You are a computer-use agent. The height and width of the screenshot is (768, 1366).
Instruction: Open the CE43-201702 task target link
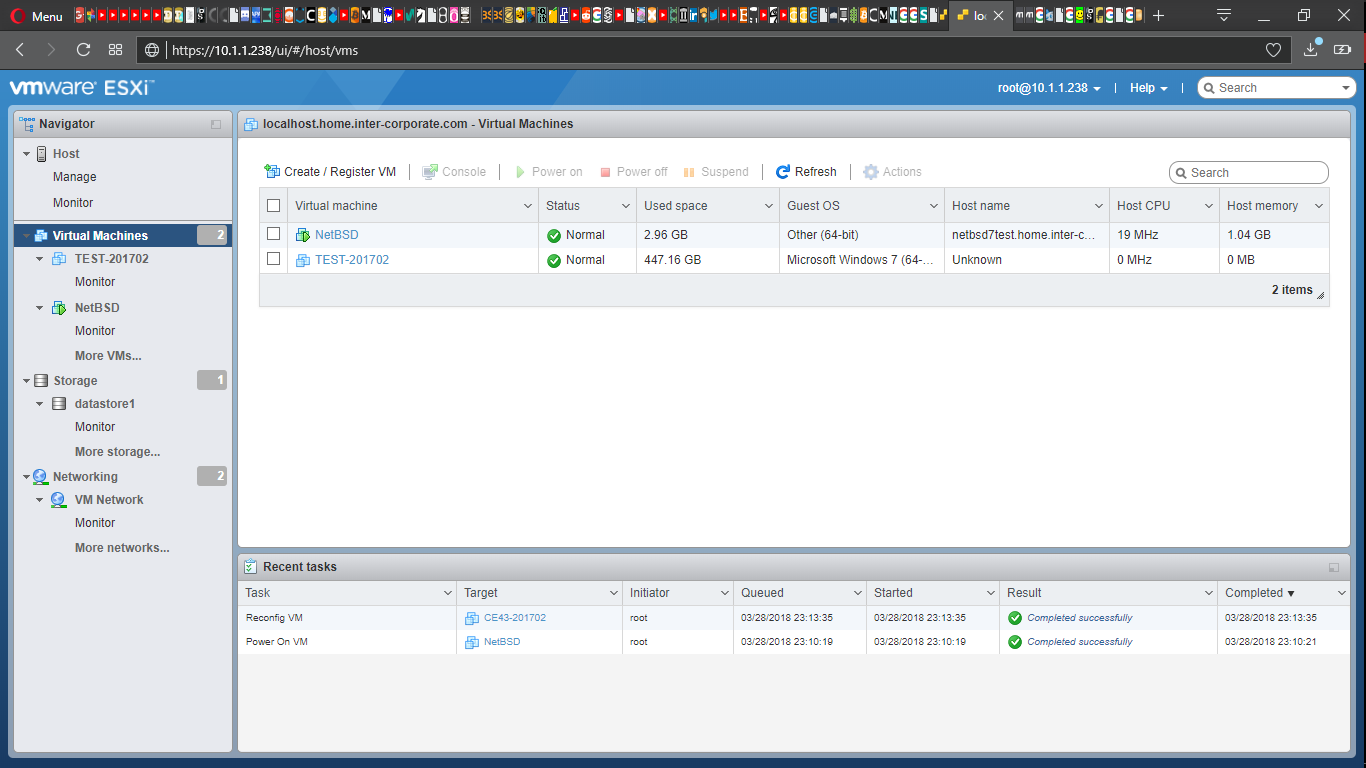(x=515, y=618)
